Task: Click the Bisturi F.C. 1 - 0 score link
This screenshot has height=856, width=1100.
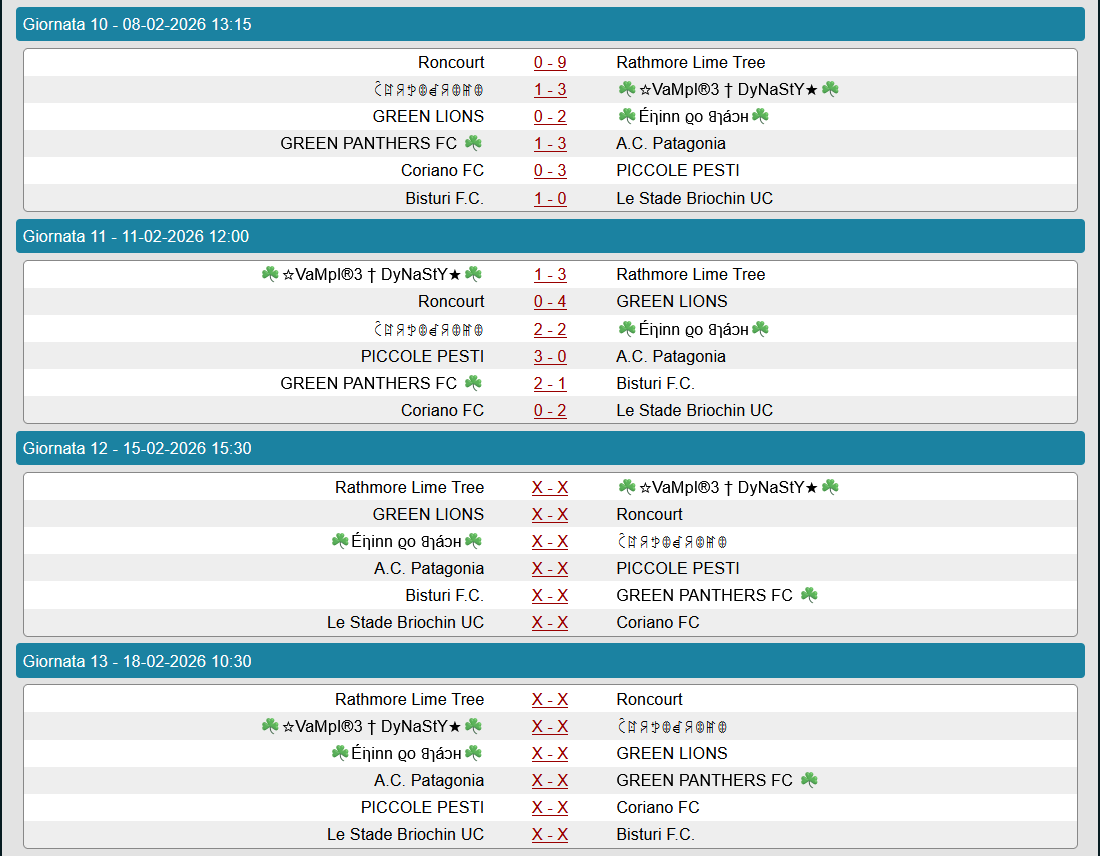Action: coord(550,198)
